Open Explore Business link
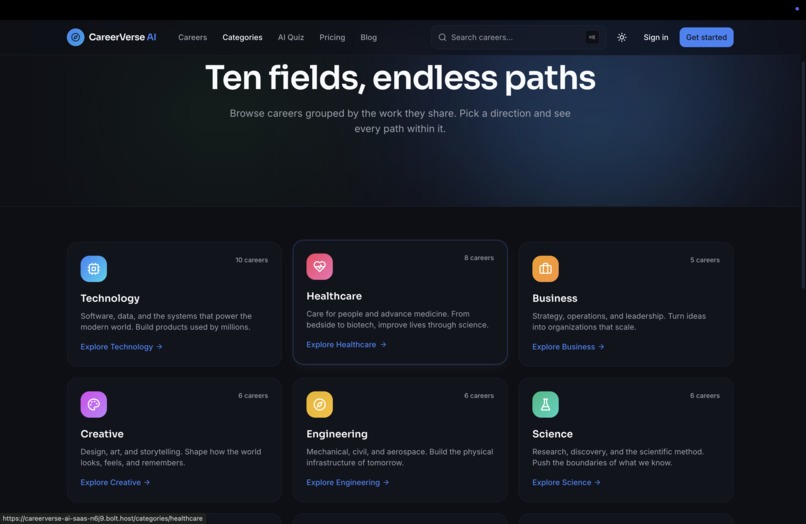Viewport: 806px width, 524px height. (569, 347)
